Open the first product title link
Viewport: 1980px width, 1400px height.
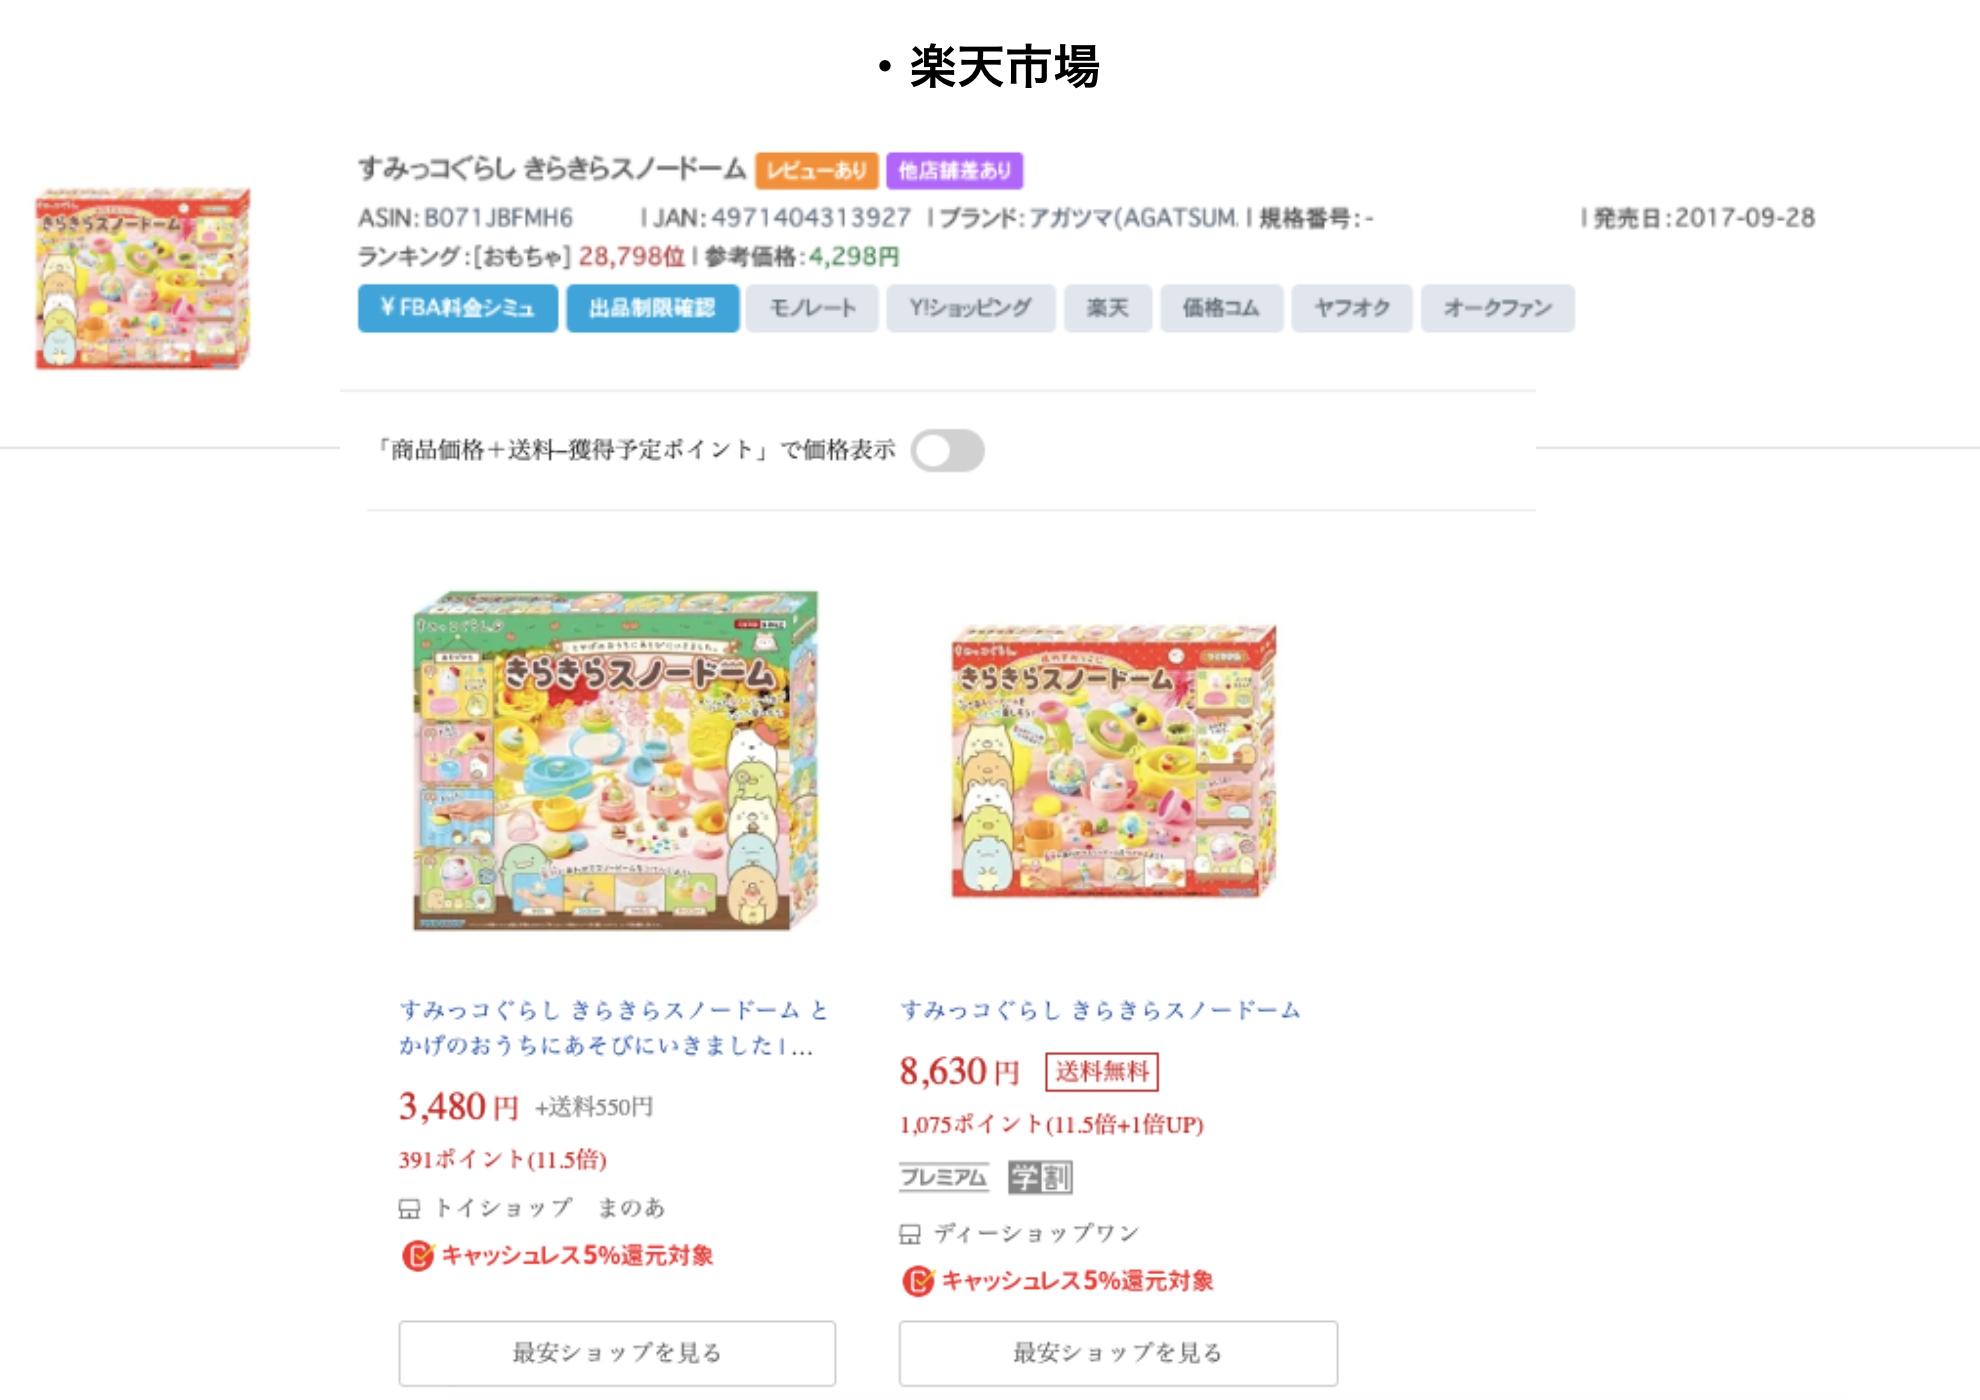click(x=614, y=1028)
